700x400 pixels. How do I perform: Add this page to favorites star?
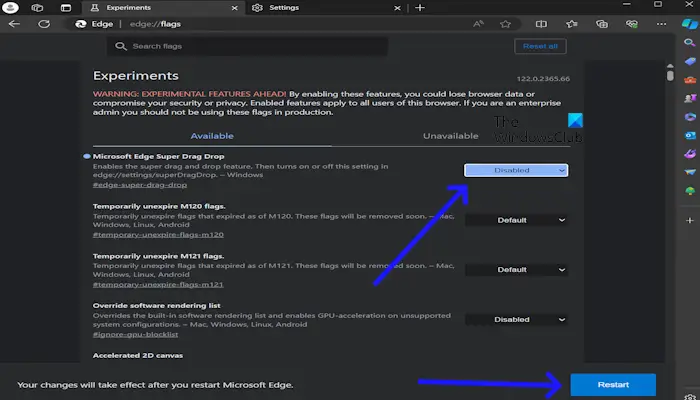505,24
